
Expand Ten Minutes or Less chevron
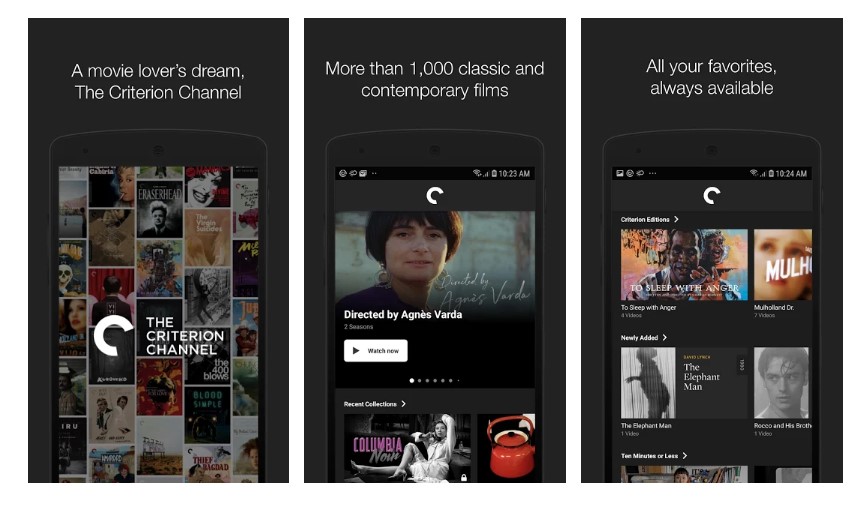point(685,456)
